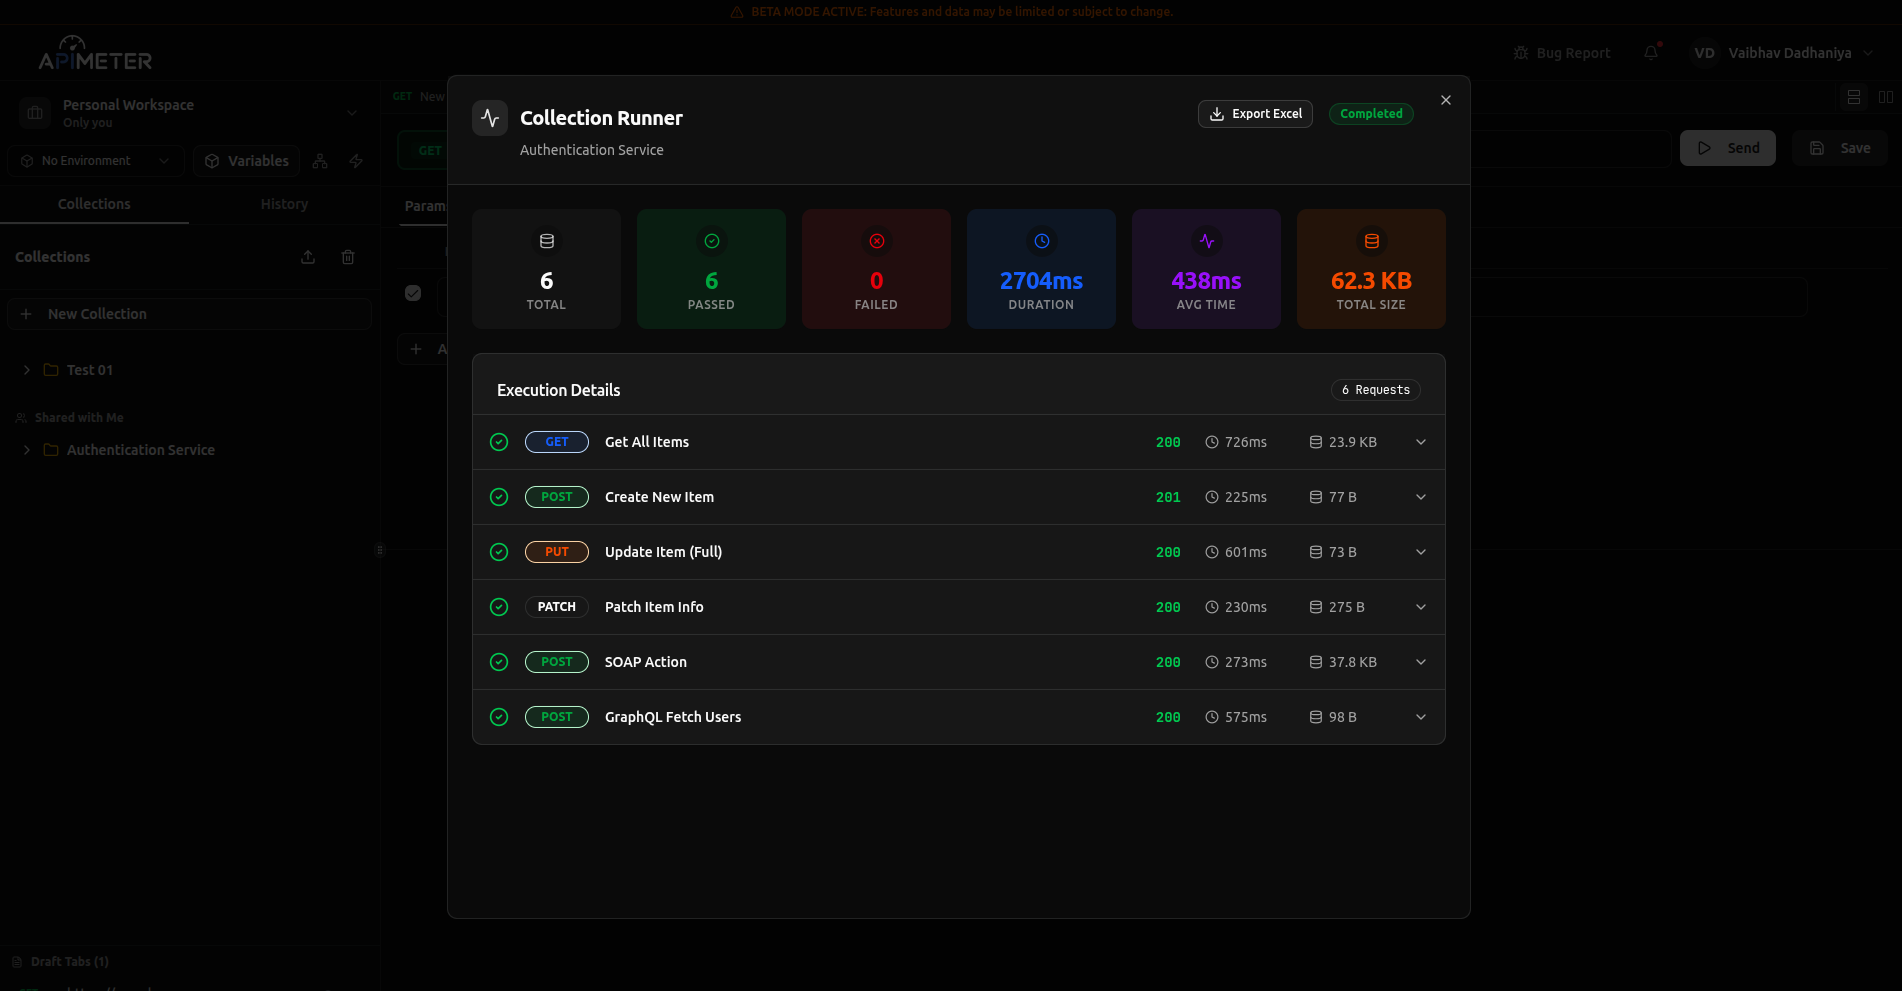Click the lightning bolt icon in the sidebar

(x=356, y=161)
